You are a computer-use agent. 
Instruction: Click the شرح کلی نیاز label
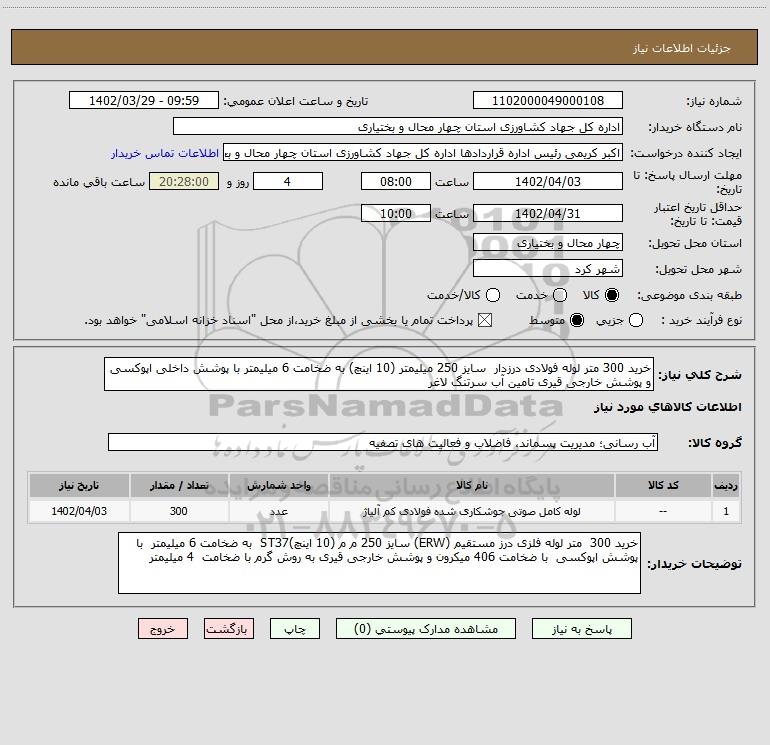(x=700, y=375)
